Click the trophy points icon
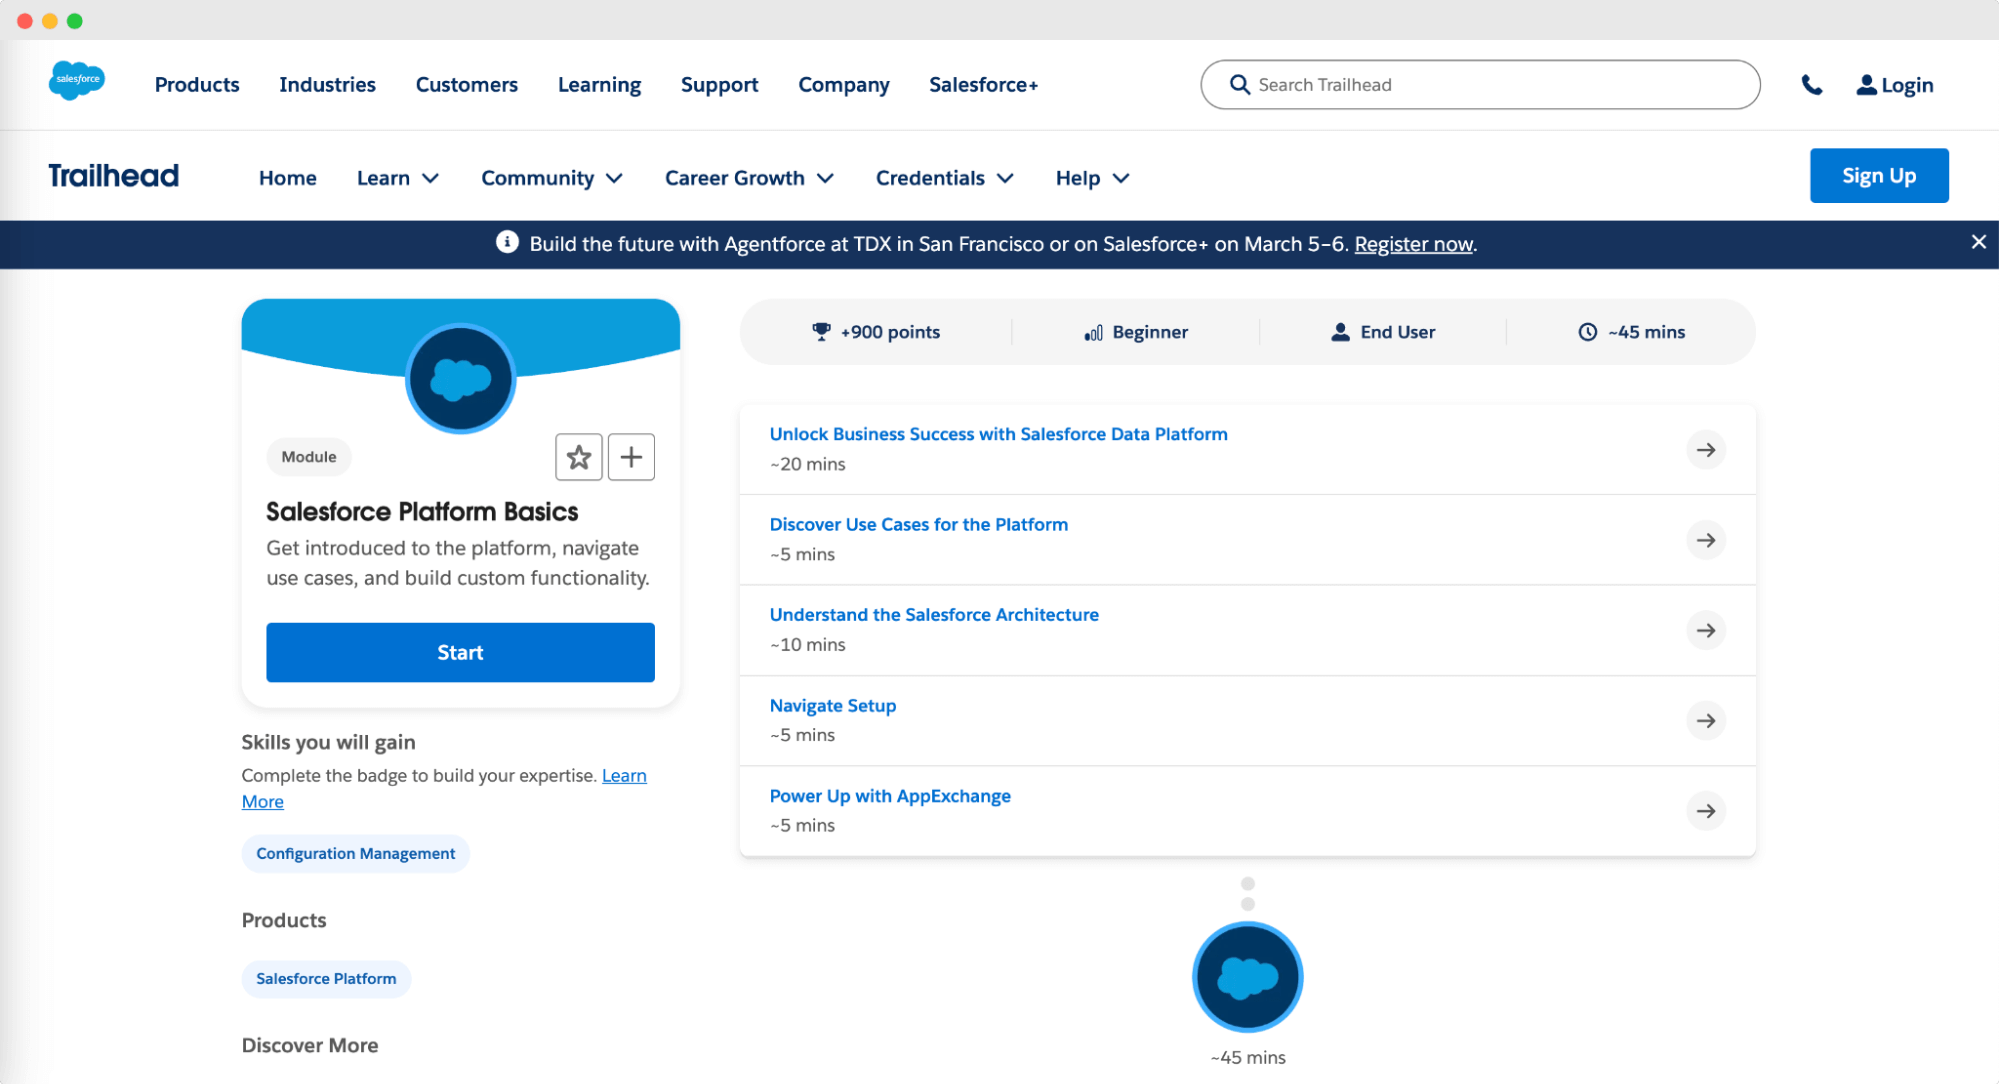Screen dimensions: 1999x1085 (821, 332)
